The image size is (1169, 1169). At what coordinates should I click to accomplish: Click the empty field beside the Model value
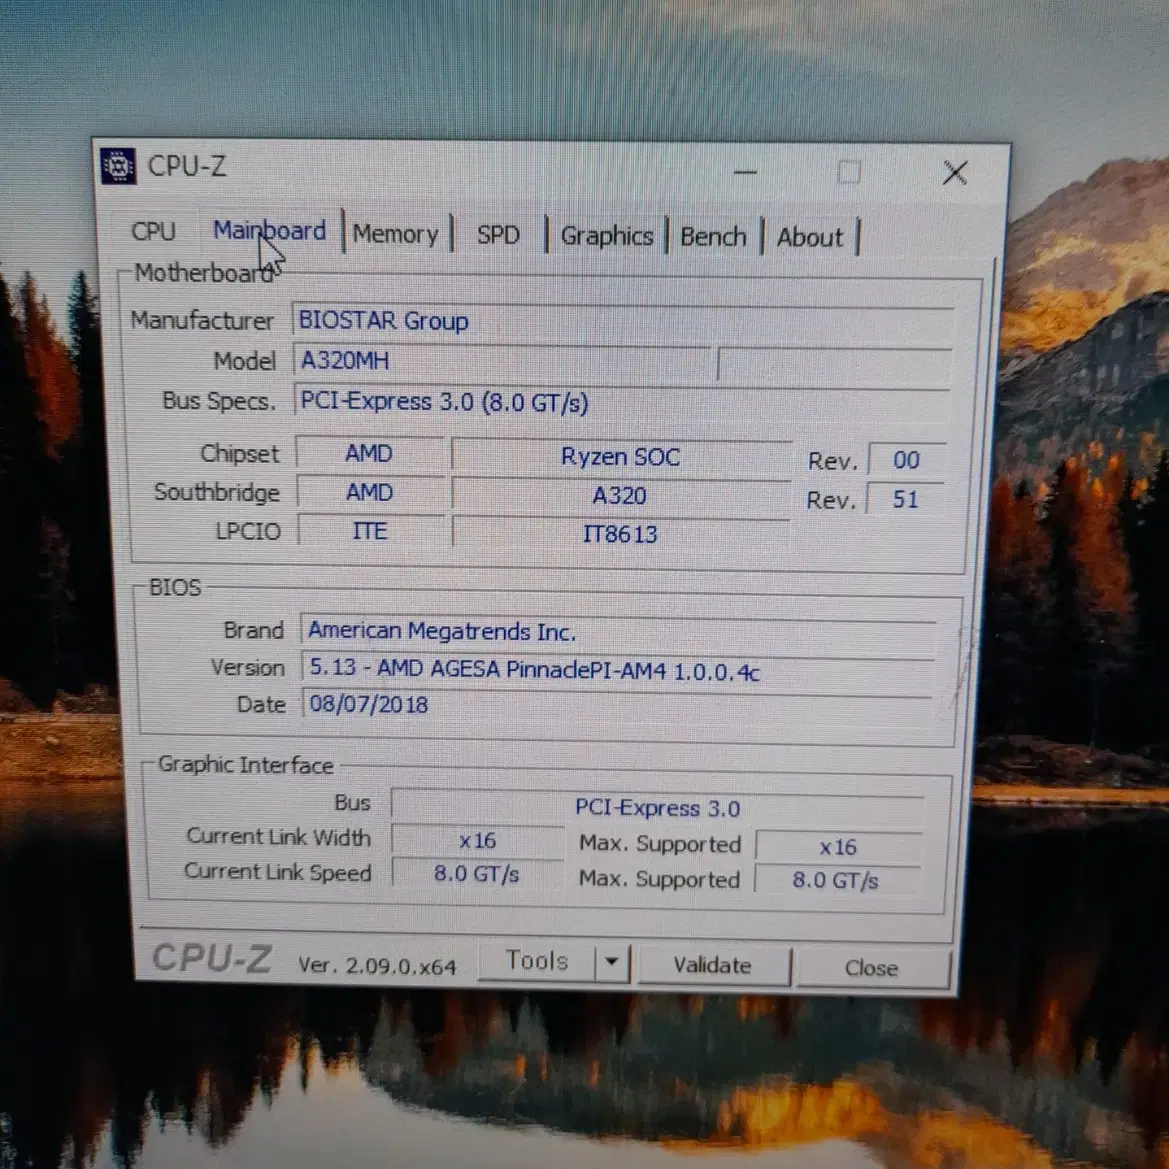click(834, 366)
